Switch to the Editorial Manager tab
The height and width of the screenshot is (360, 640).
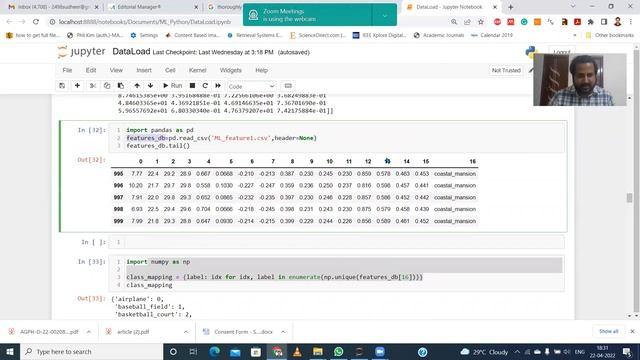(x=153, y=7)
